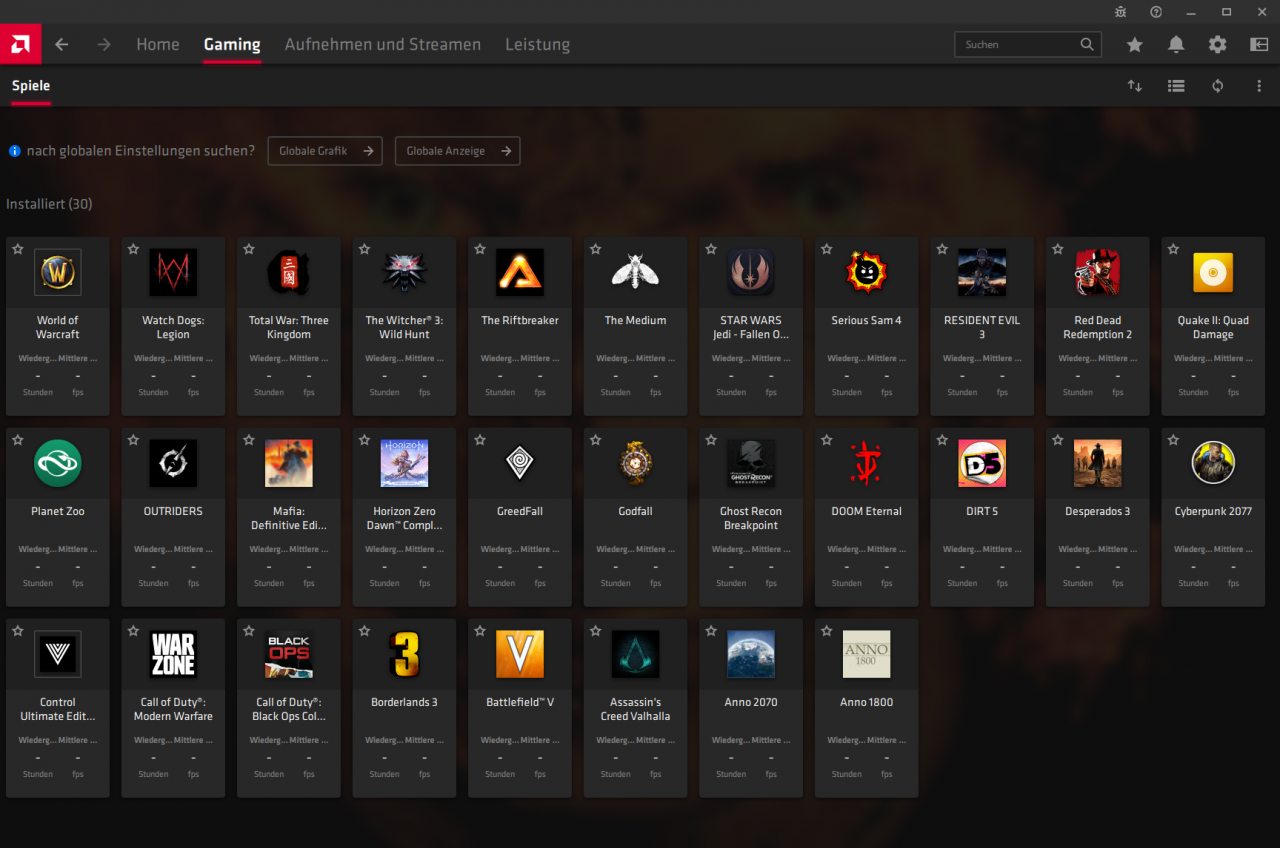
Task: Open Control Ultimate Edition title
Action: (x=58, y=709)
